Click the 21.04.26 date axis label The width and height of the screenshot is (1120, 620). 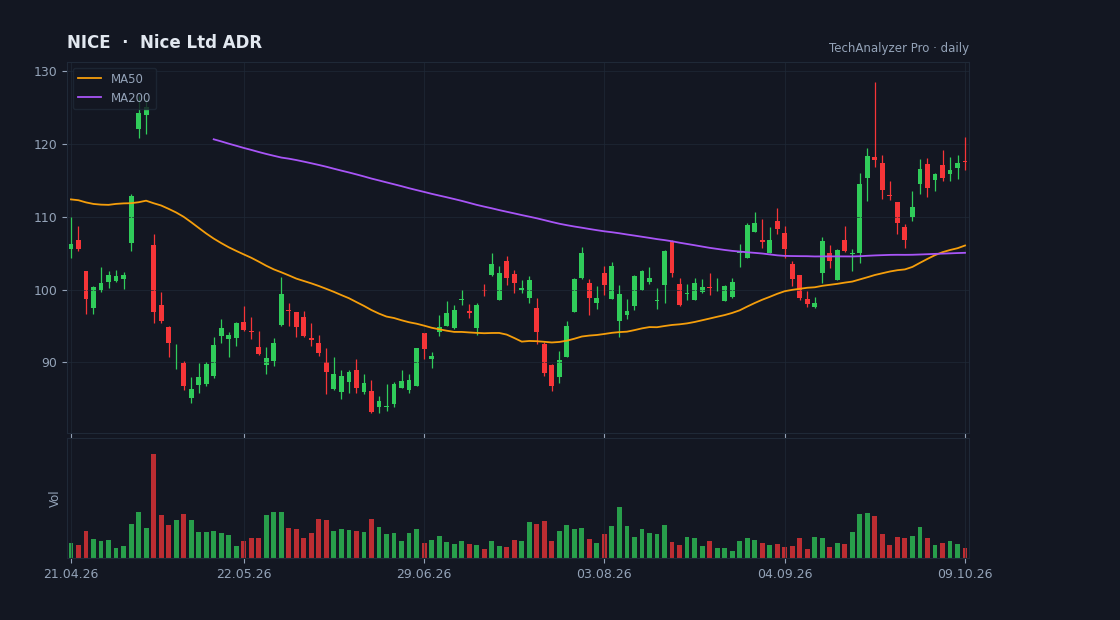(71, 574)
